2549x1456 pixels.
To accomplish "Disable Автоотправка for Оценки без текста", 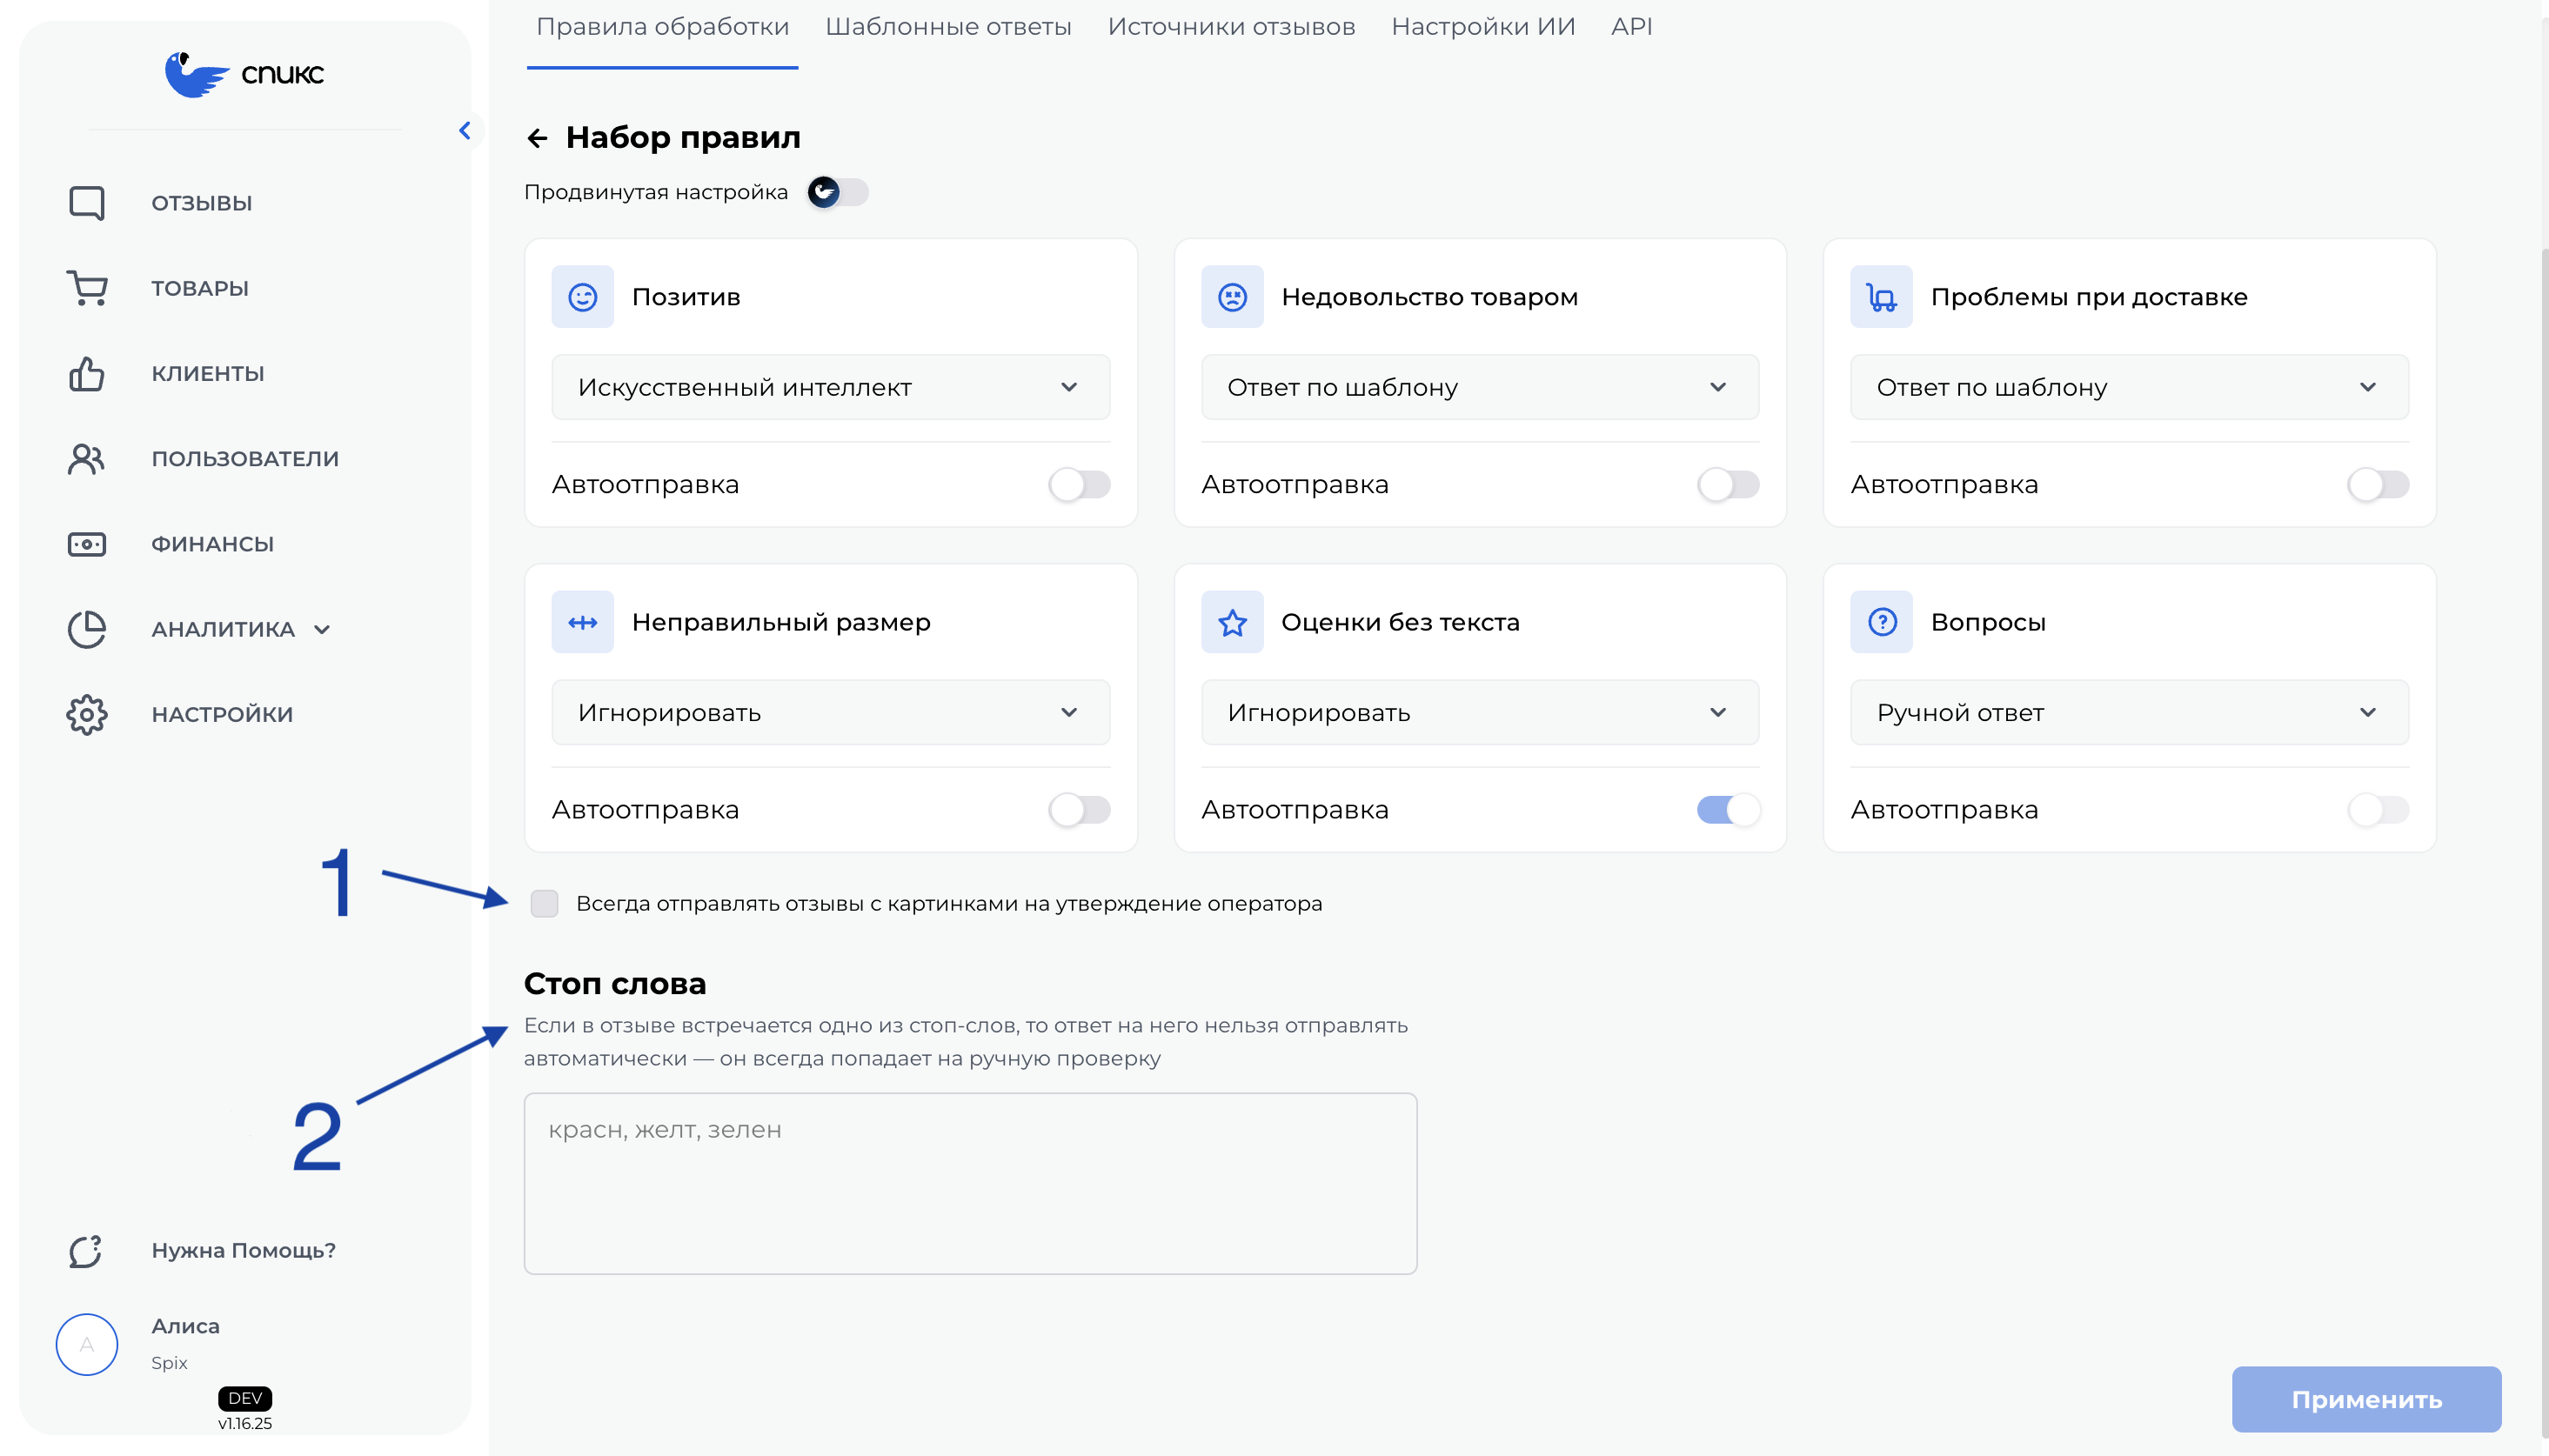I will (x=1728, y=810).
